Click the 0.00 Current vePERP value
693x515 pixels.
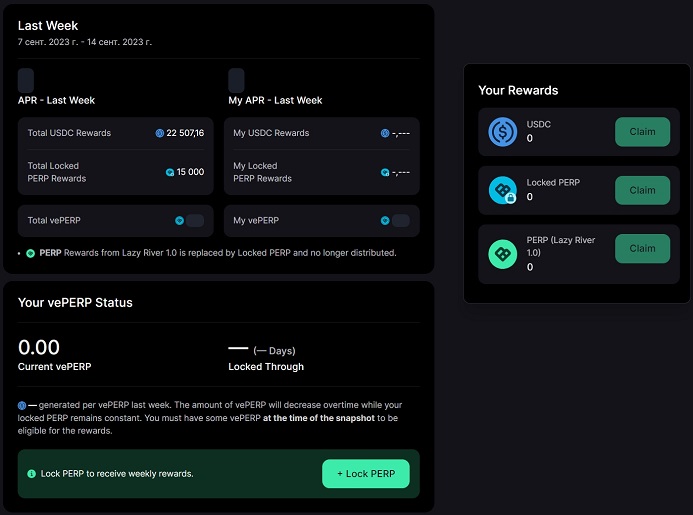(x=39, y=348)
